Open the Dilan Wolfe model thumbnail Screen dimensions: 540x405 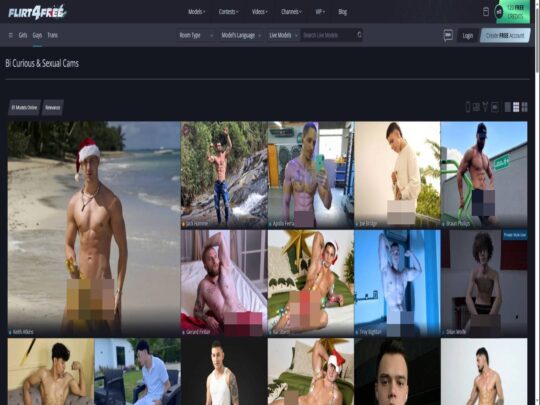[x=484, y=283]
